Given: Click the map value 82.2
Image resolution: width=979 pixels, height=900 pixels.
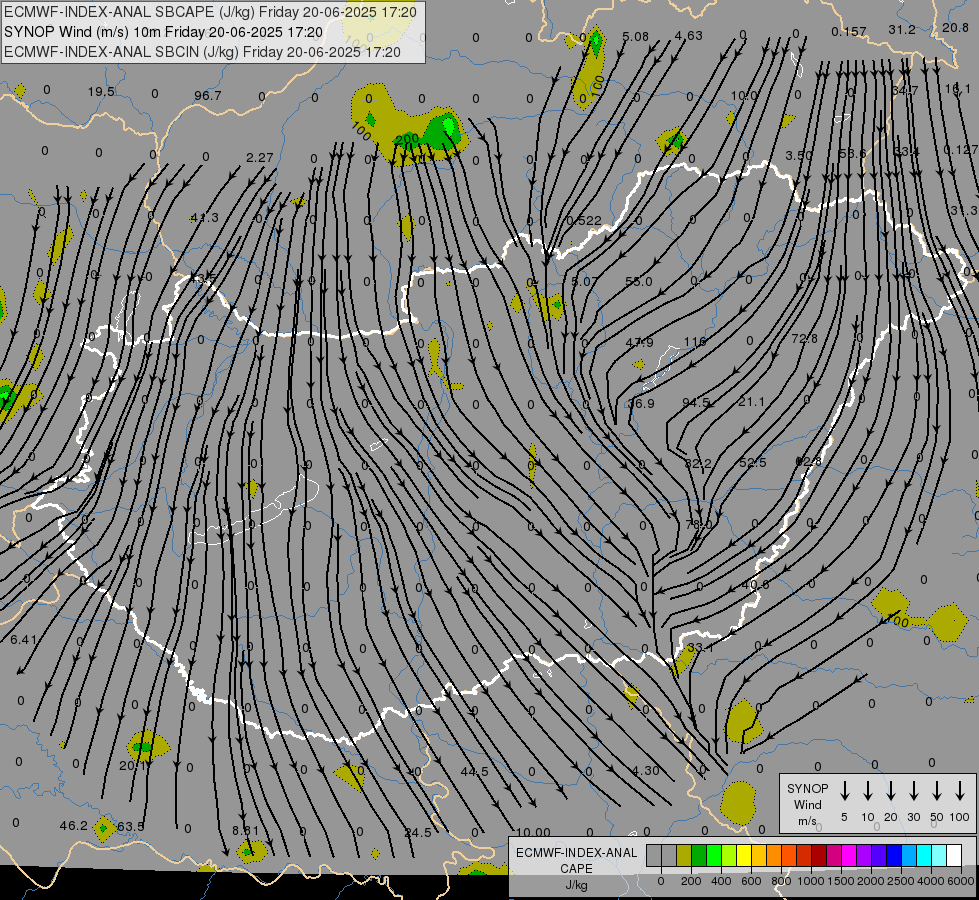Looking at the screenshot, I should pyautogui.click(x=698, y=463).
